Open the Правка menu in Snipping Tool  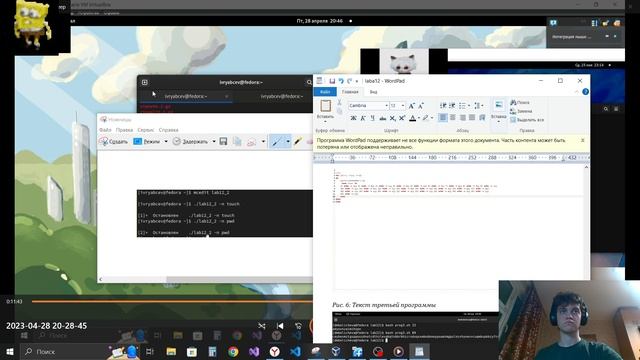(124, 130)
